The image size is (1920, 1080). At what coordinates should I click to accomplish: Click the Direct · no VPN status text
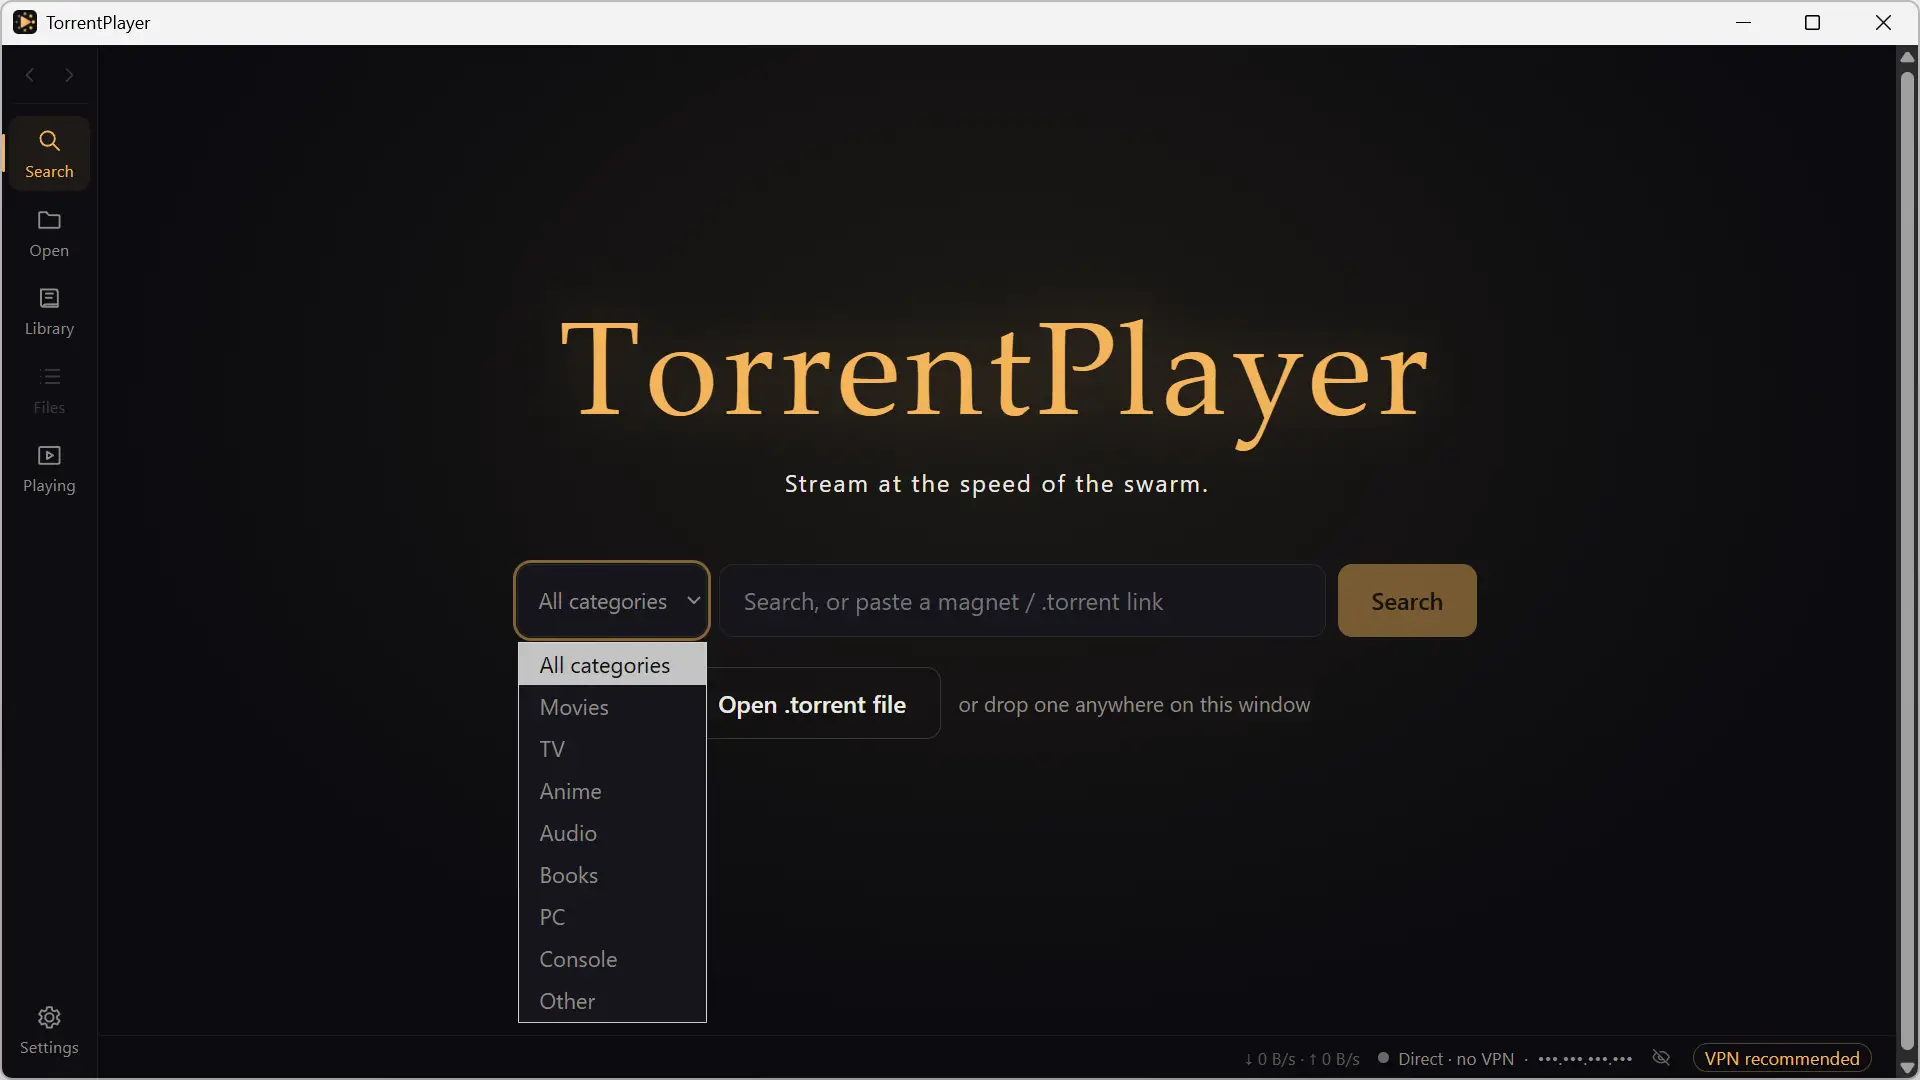point(1456,1059)
